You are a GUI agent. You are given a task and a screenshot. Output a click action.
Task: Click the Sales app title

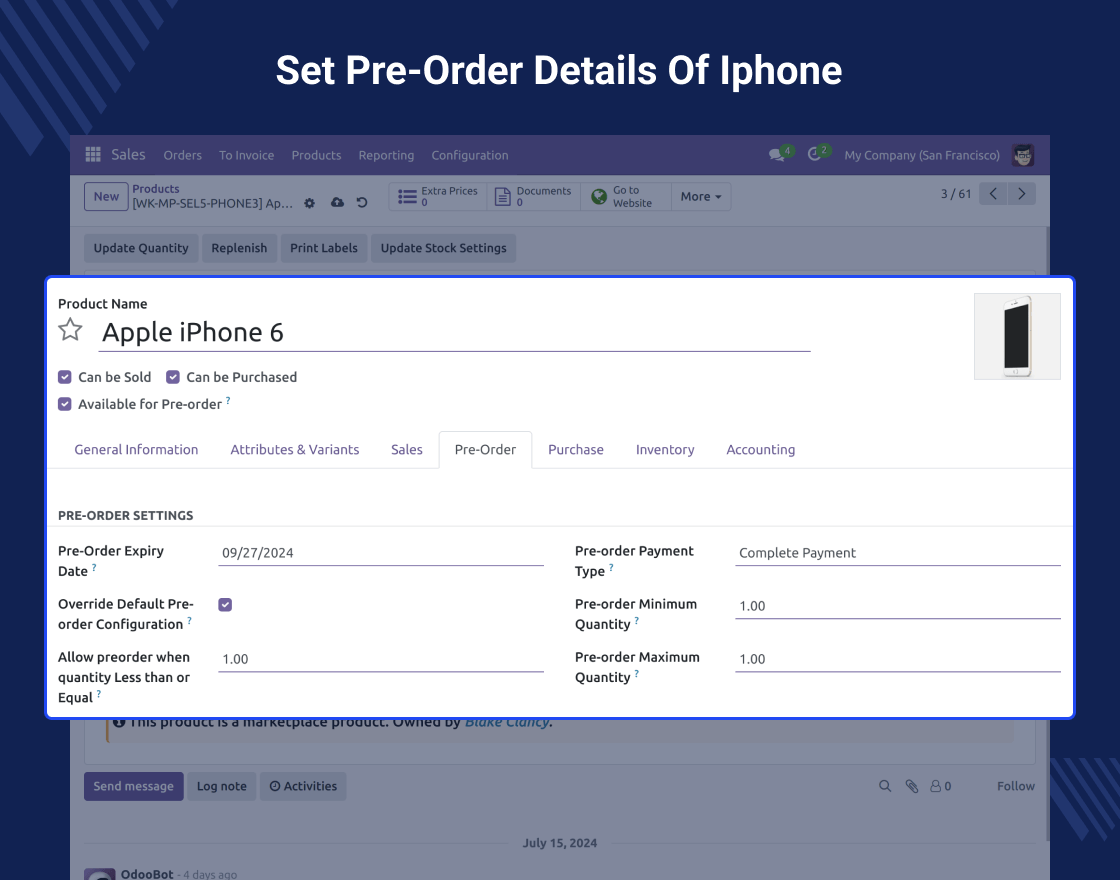coord(128,154)
